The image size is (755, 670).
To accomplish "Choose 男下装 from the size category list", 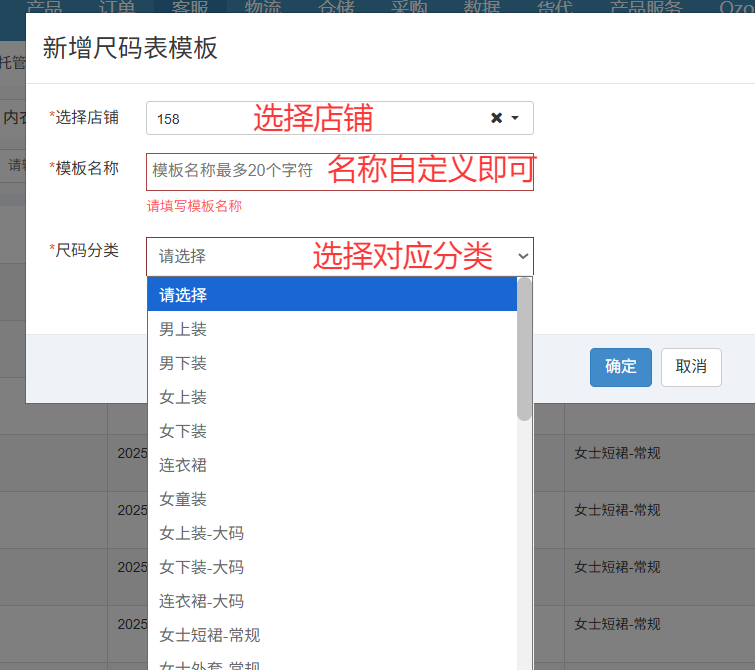I will (332, 363).
